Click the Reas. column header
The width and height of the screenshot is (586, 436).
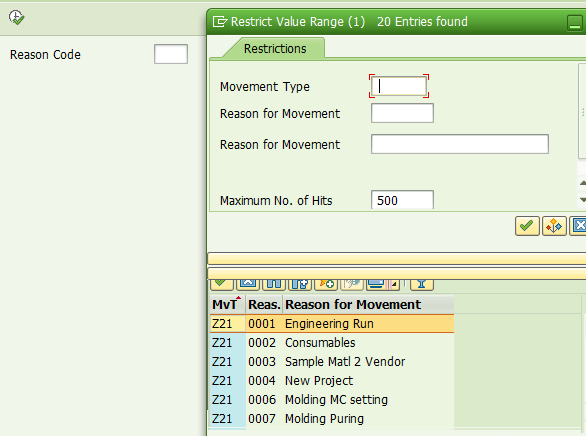264,304
